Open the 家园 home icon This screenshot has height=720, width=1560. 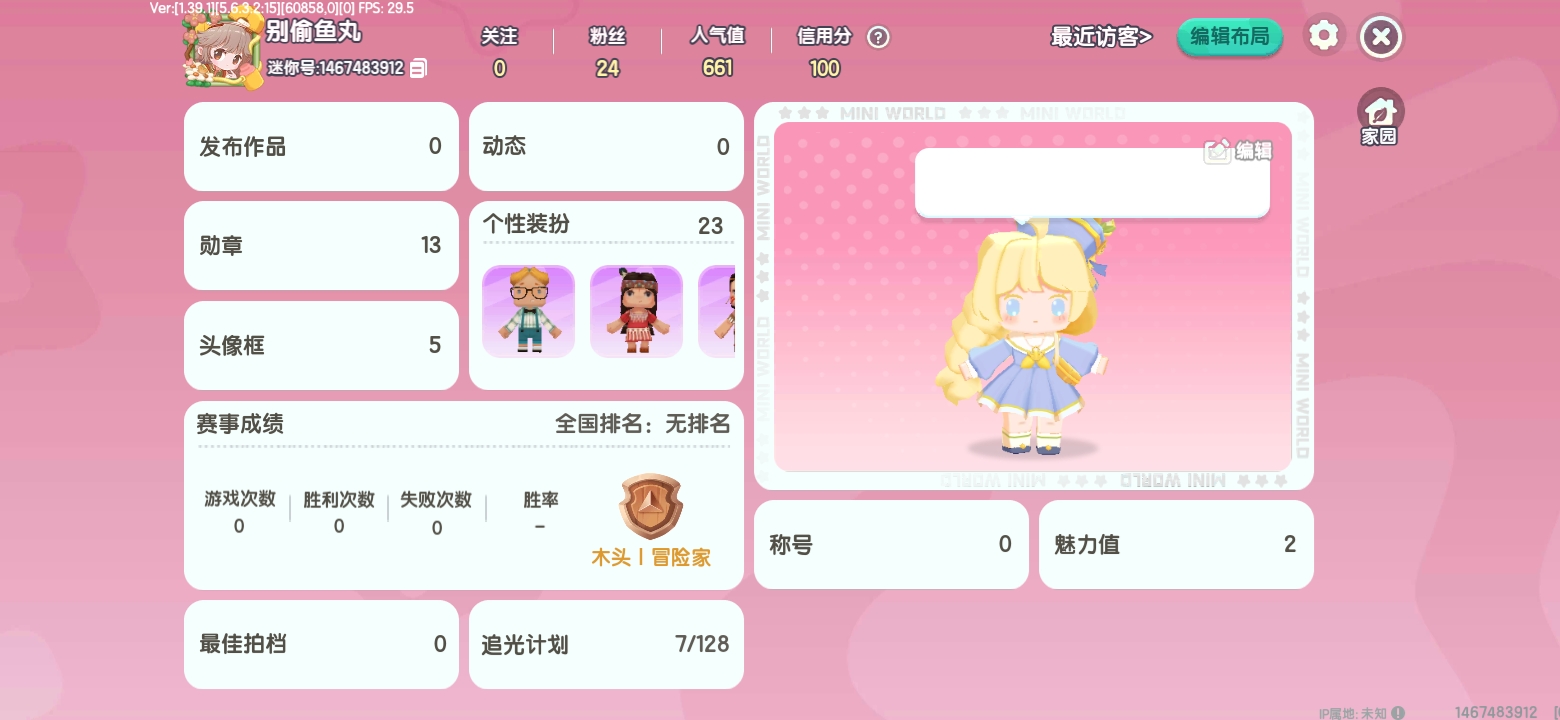click(x=1380, y=117)
